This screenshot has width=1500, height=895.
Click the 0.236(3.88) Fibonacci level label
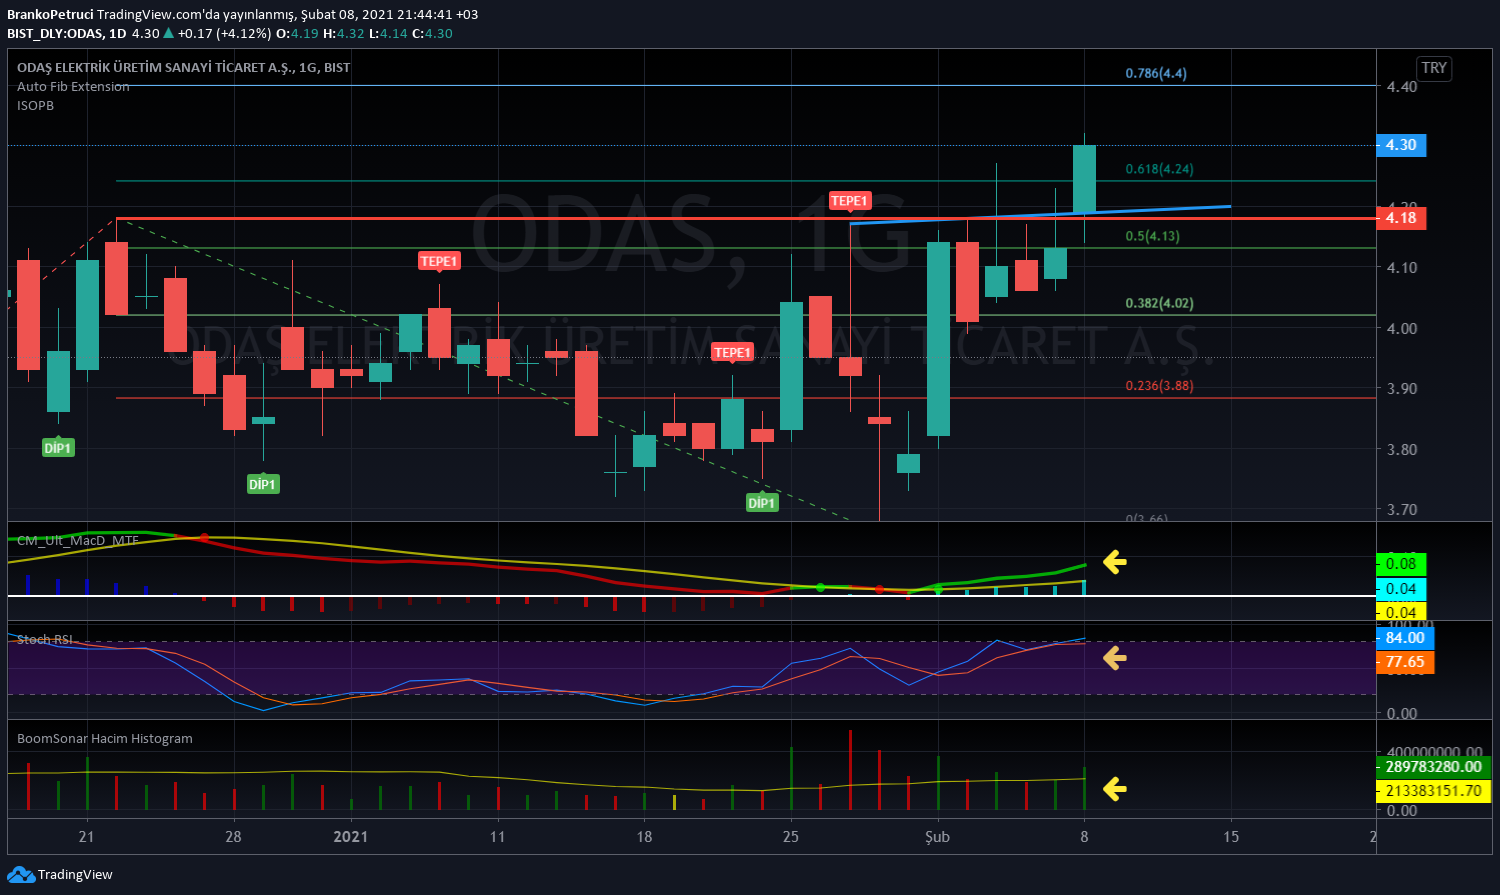1159,385
